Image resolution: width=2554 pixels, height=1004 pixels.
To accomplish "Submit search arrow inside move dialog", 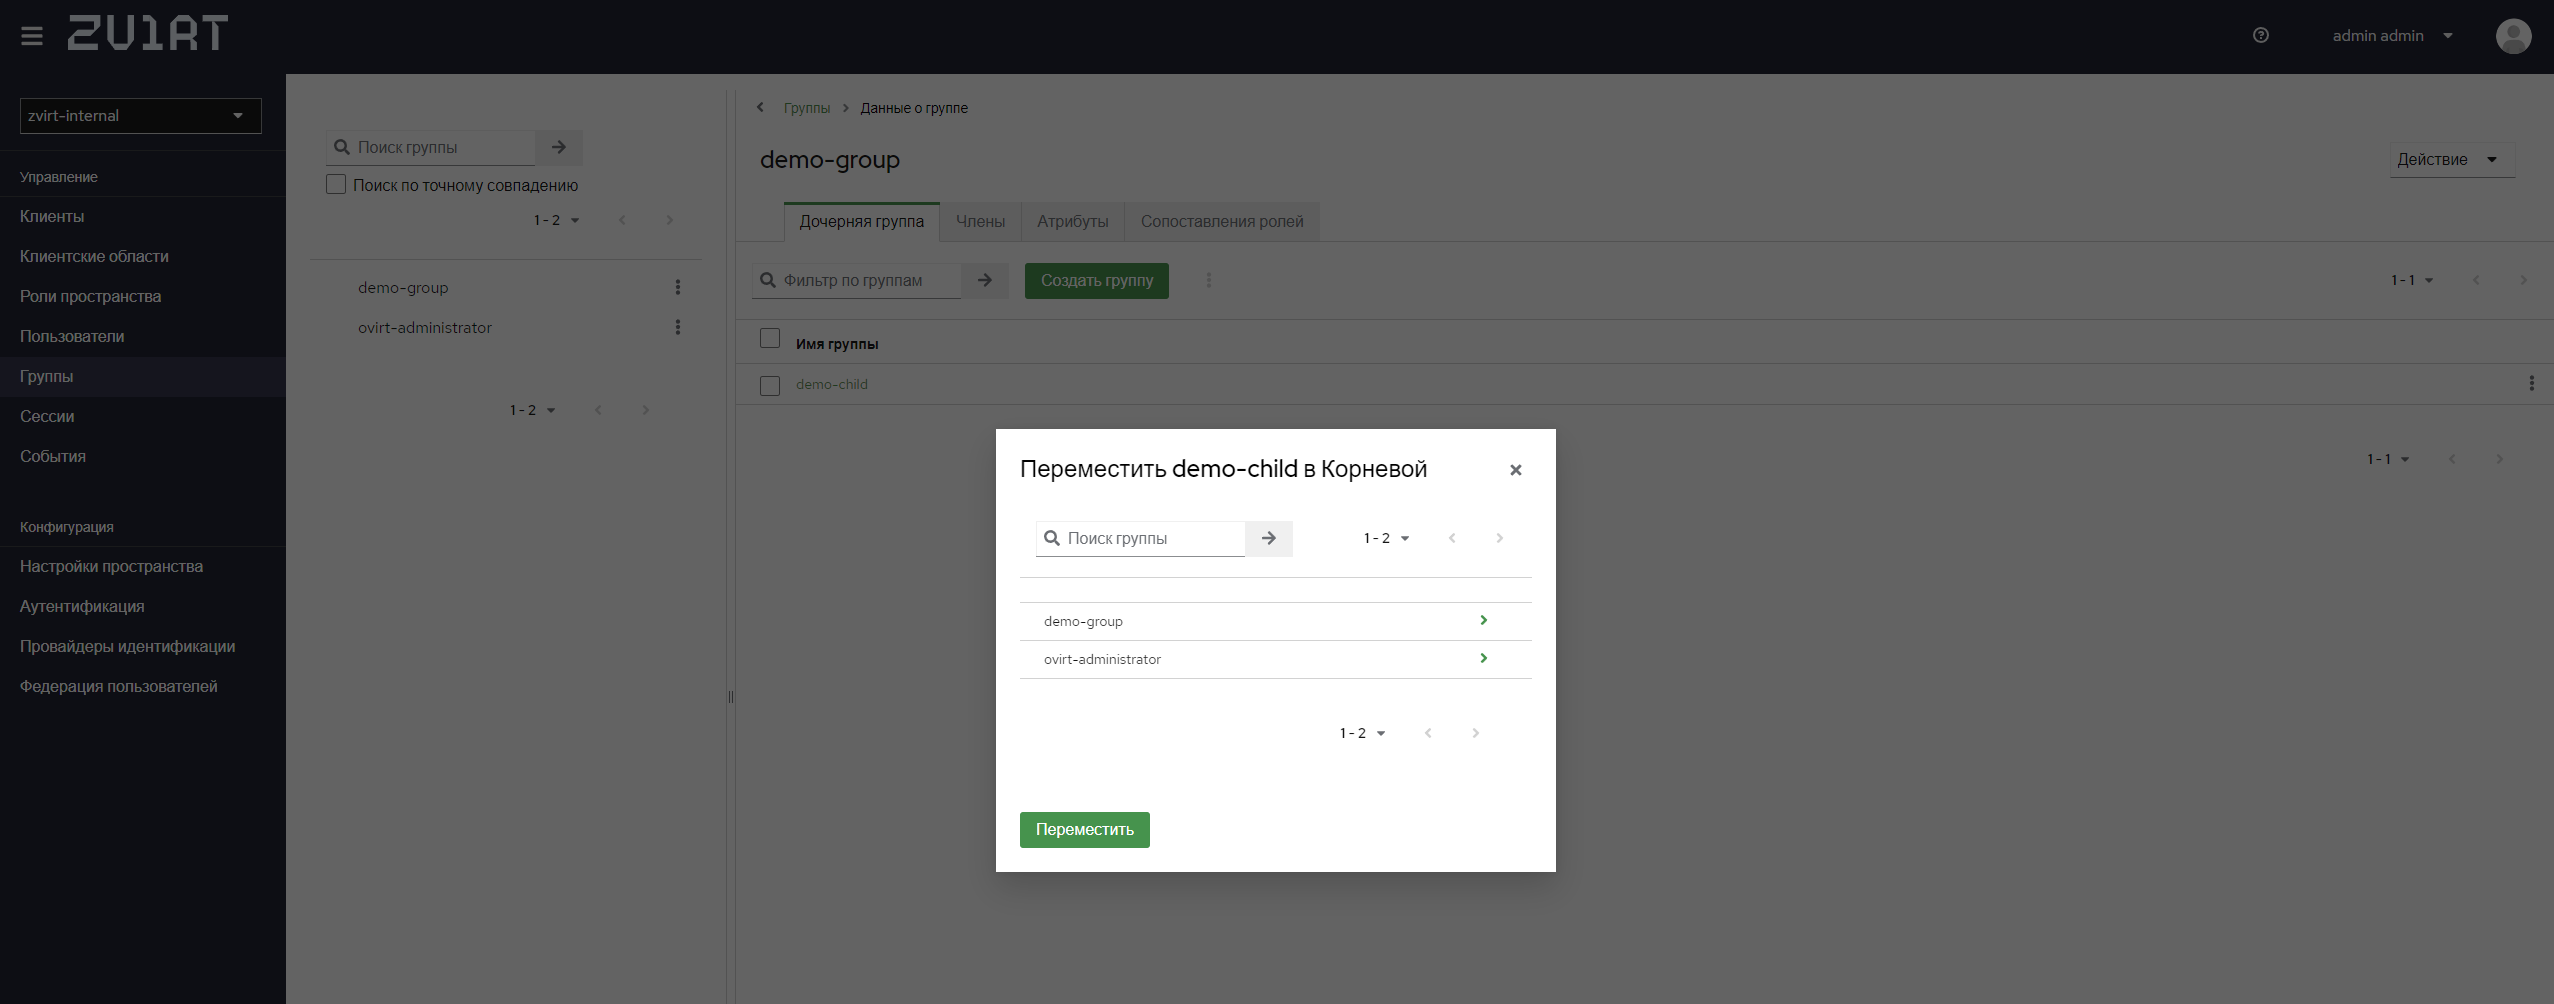I will (x=1269, y=538).
